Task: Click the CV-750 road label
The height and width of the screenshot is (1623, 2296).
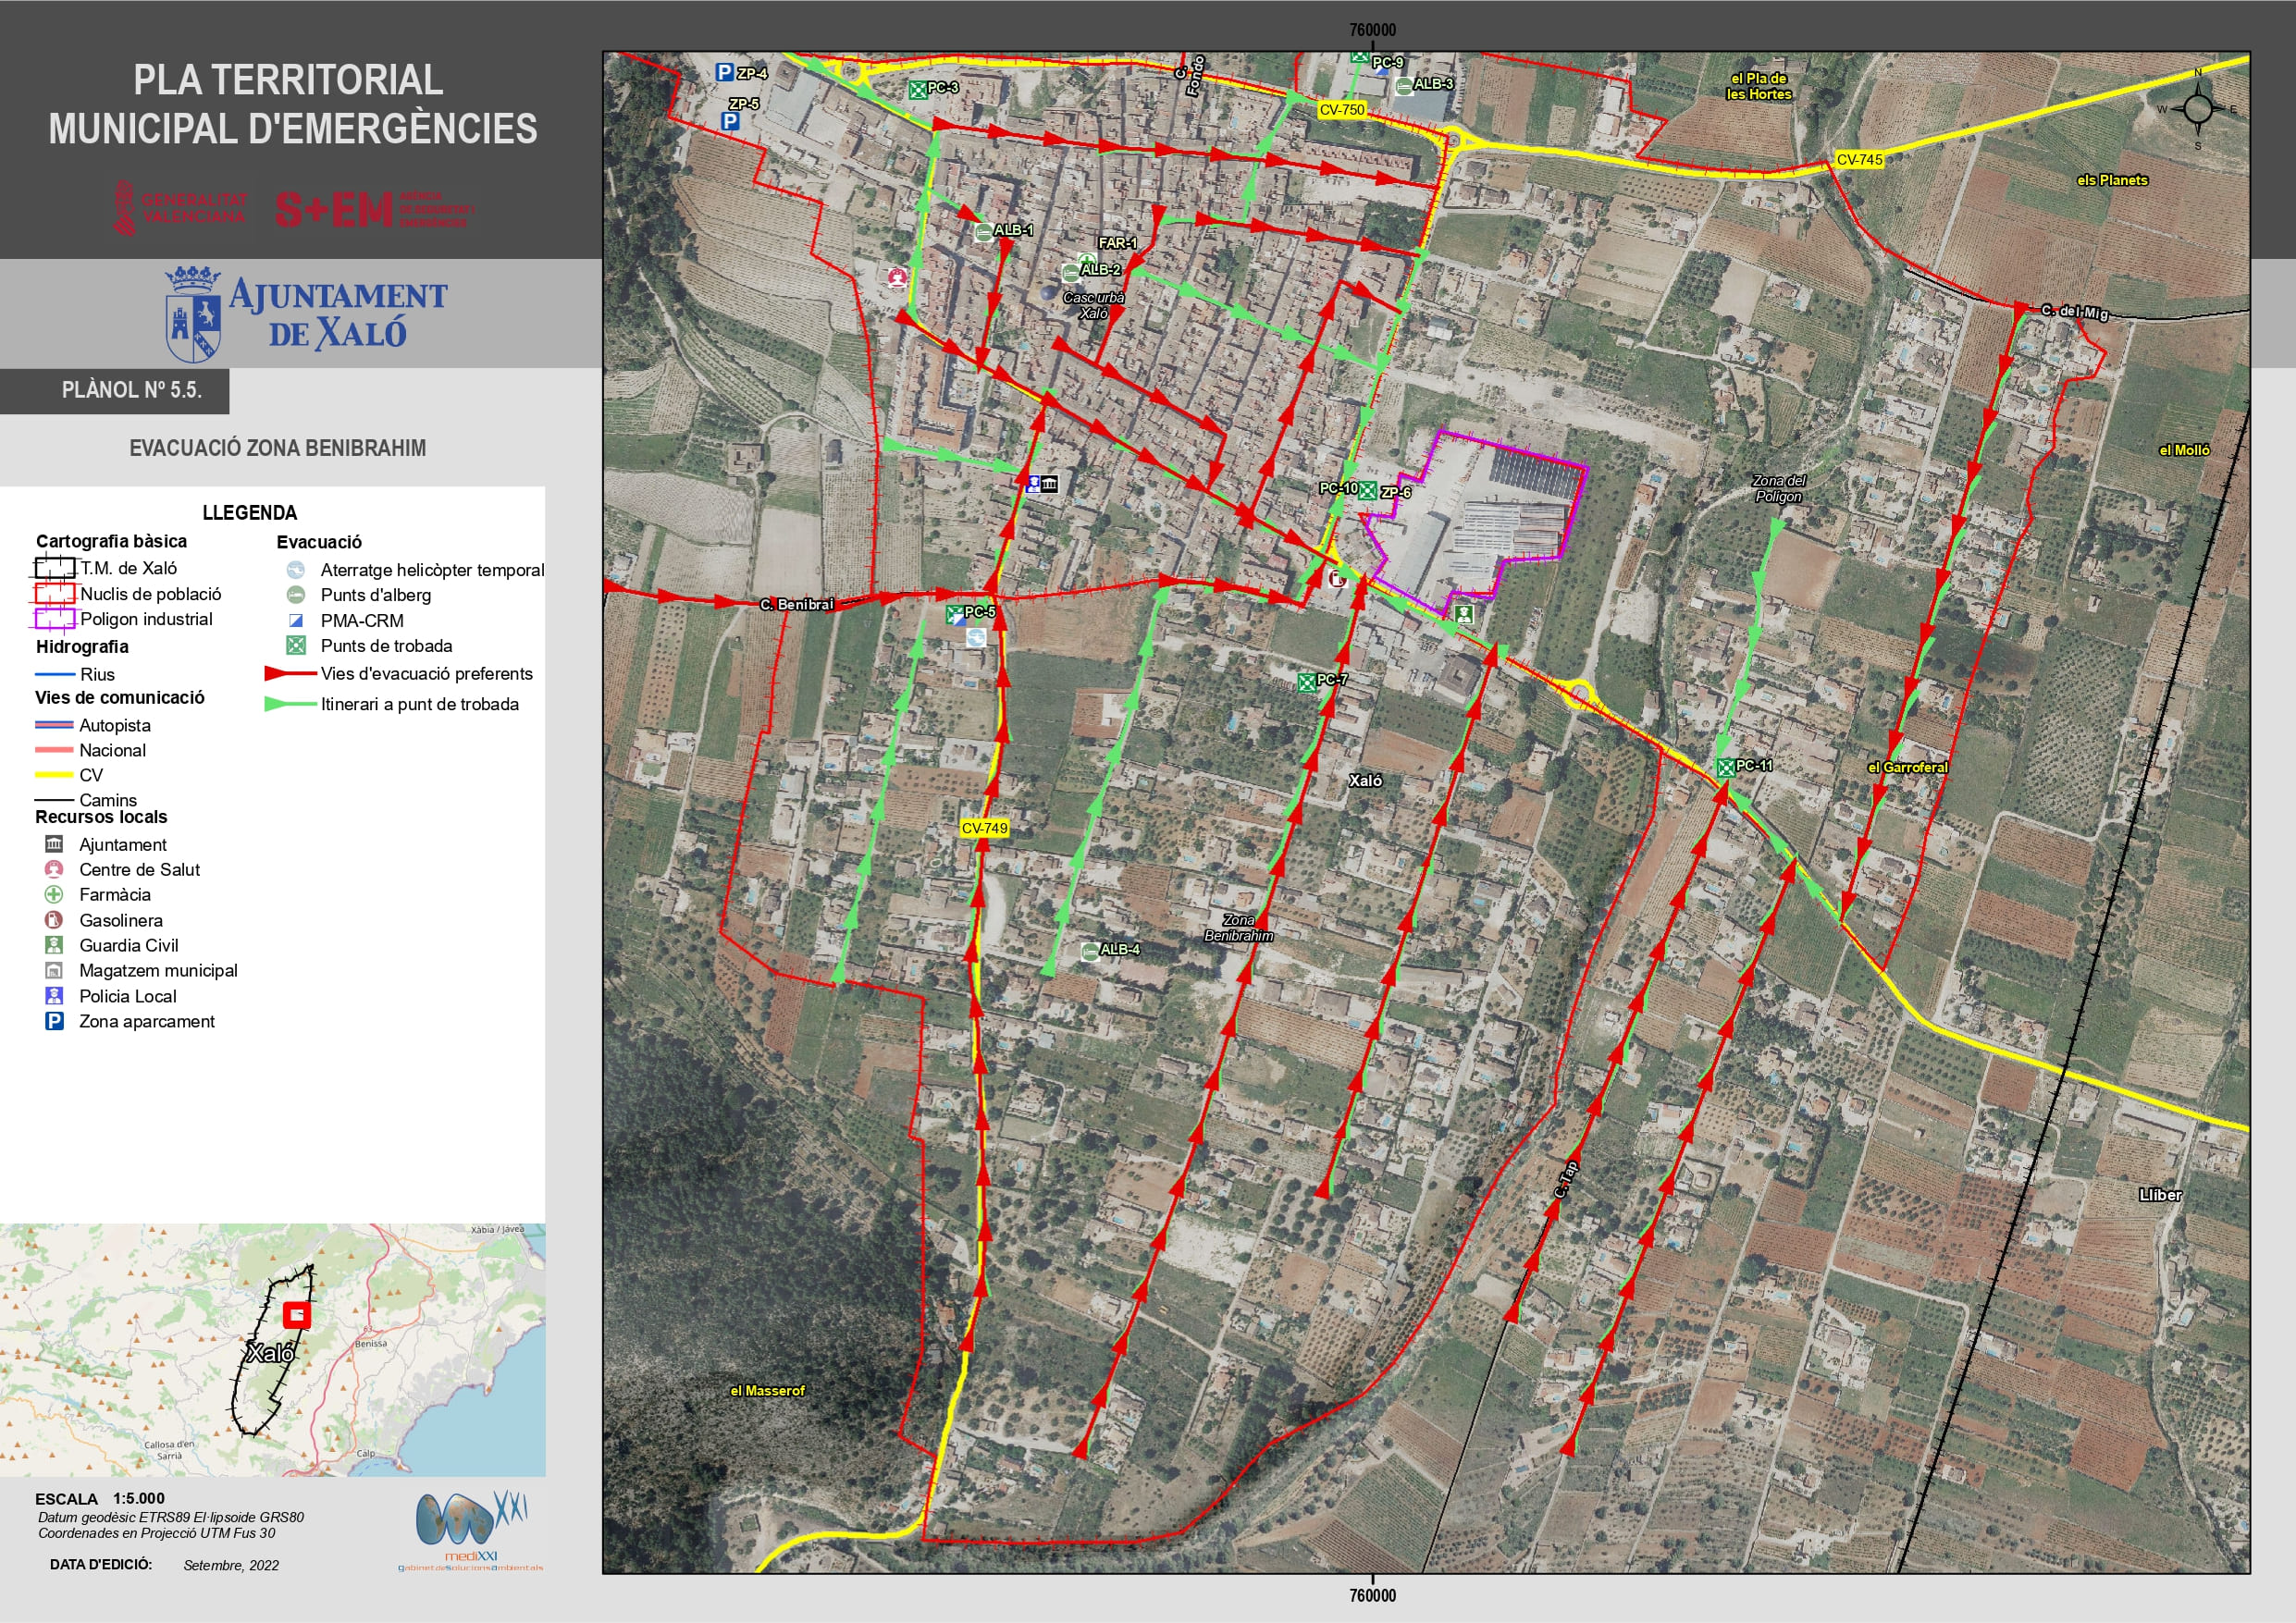Action: coord(1341,110)
